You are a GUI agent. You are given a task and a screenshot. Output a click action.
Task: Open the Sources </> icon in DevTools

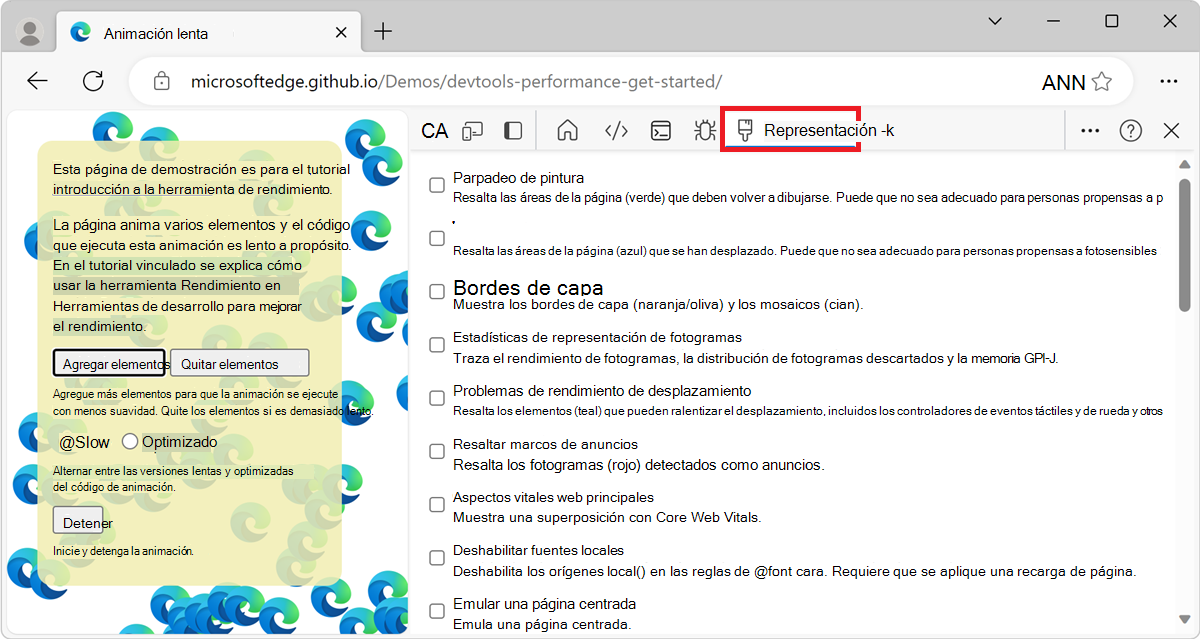coord(616,130)
